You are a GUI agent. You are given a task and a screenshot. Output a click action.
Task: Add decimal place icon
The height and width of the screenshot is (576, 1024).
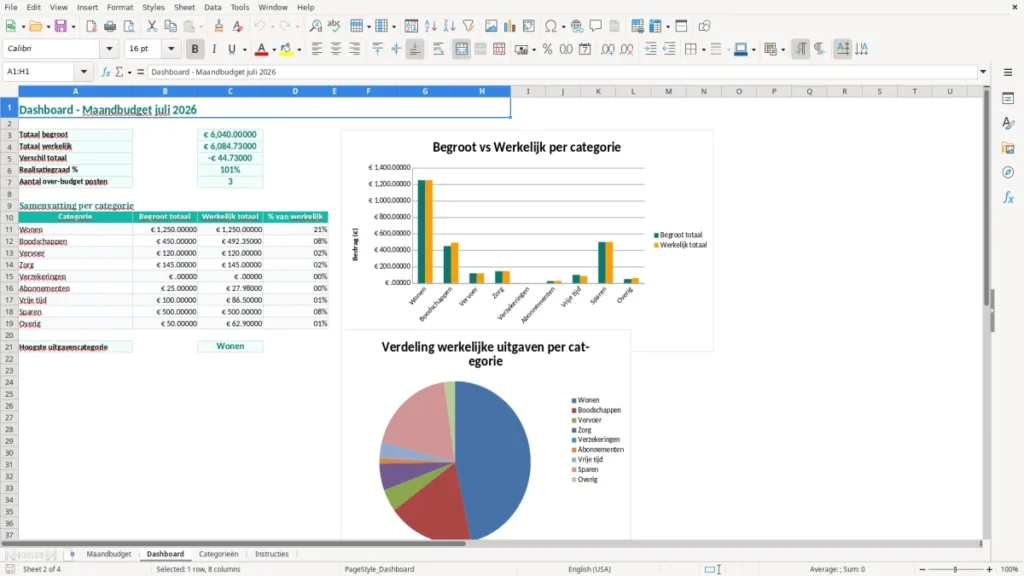607,49
